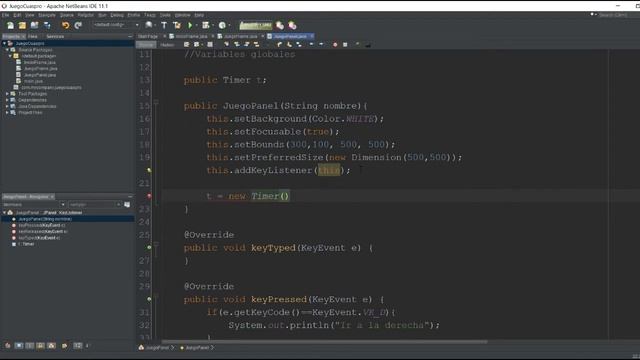Screen dimensions: 640x360
Task: Switch to the JuegoFrame.java editor tab
Action: (x=240, y=36)
